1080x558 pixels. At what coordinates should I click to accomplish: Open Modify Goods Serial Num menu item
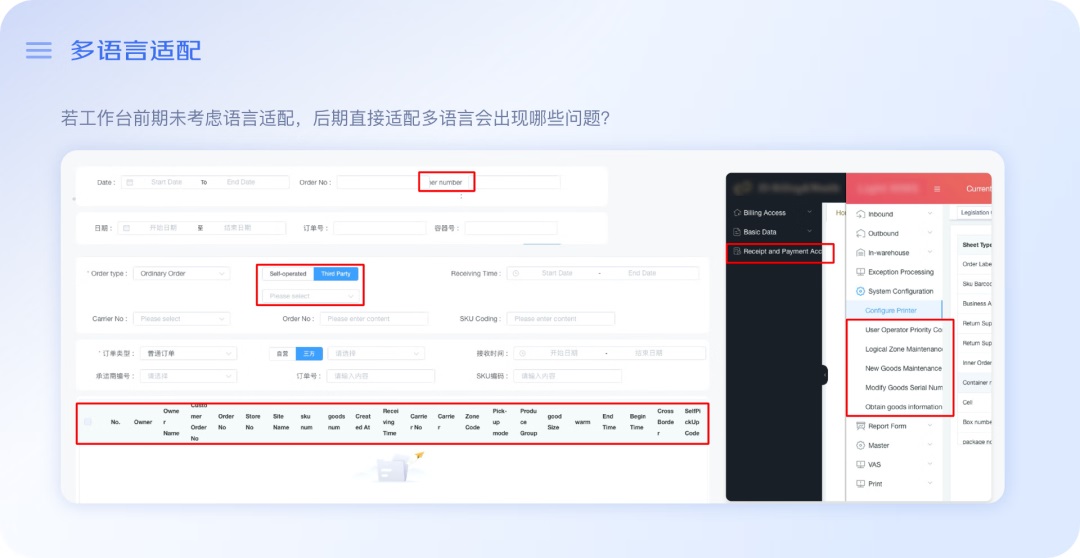click(903, 388)
